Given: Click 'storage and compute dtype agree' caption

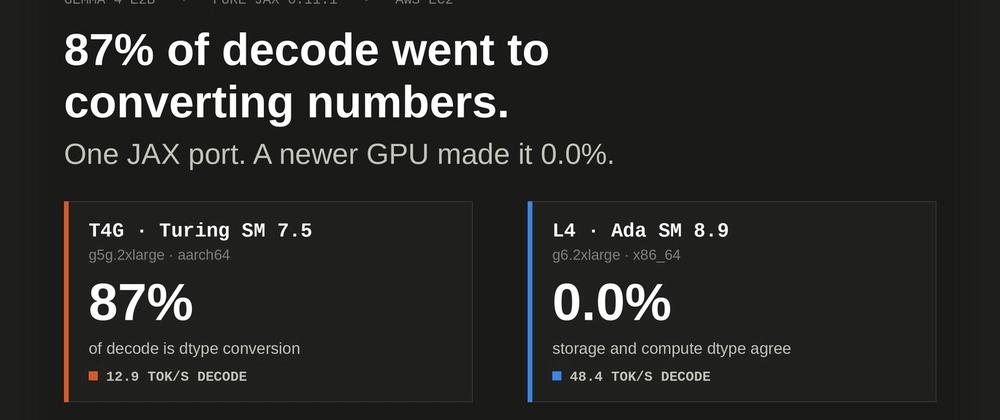Looking at the screenshot, I should [x=671, y=349].
